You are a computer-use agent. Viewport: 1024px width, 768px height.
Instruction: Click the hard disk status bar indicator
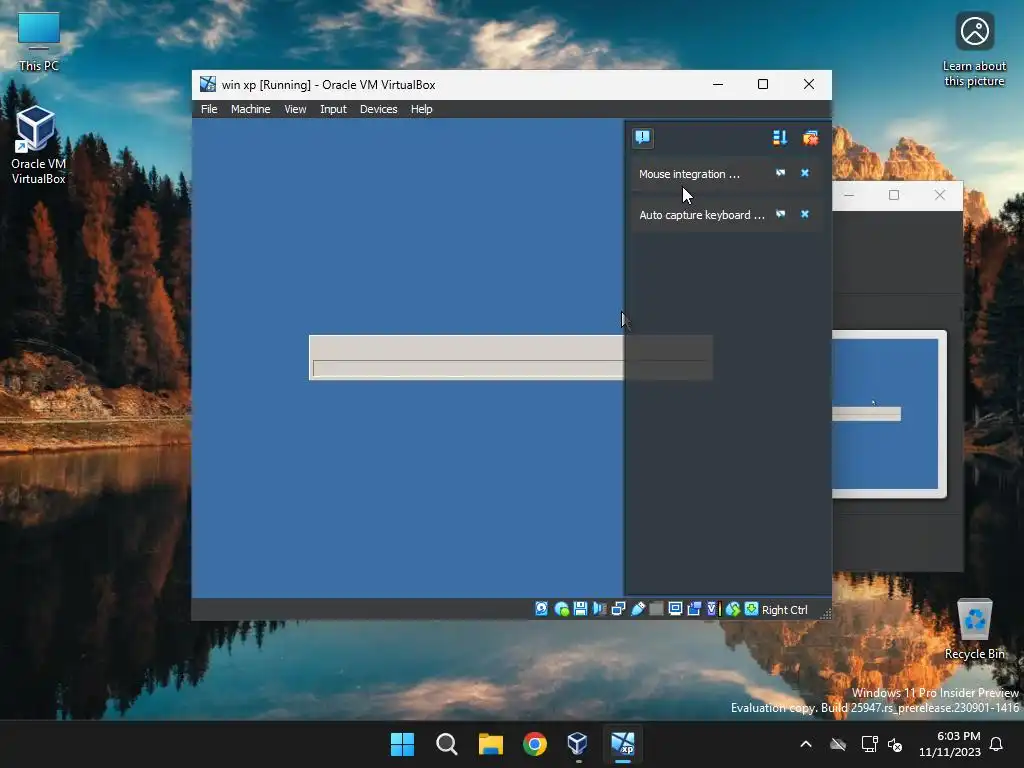(541, 609)
